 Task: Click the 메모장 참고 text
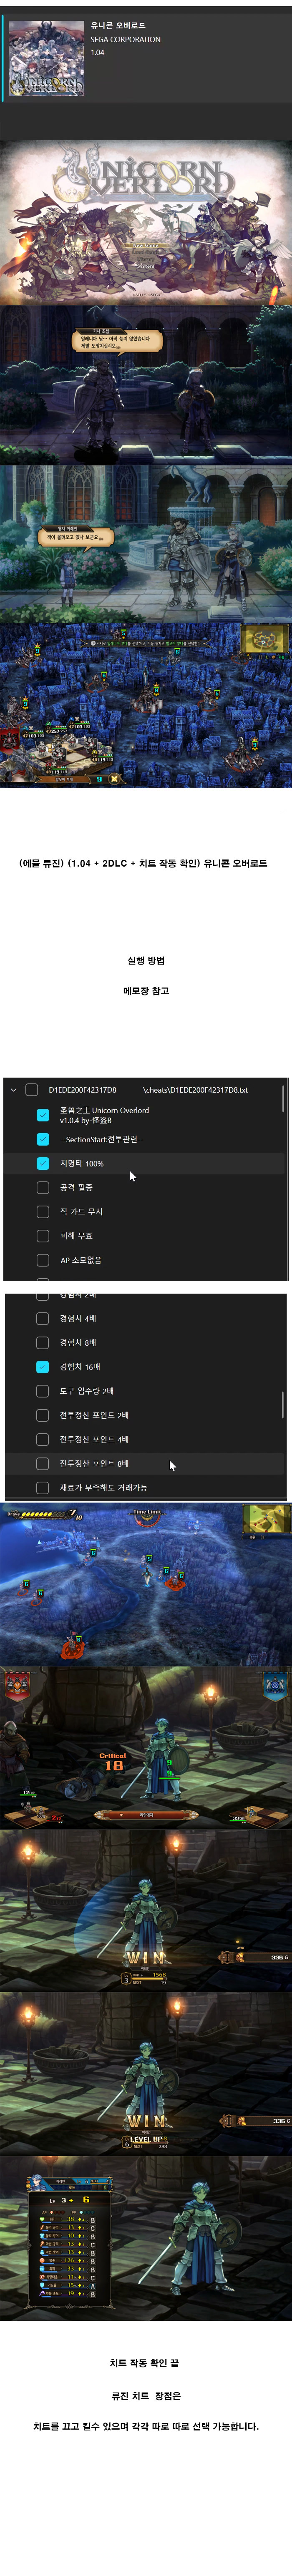click(x=146, y=990)
